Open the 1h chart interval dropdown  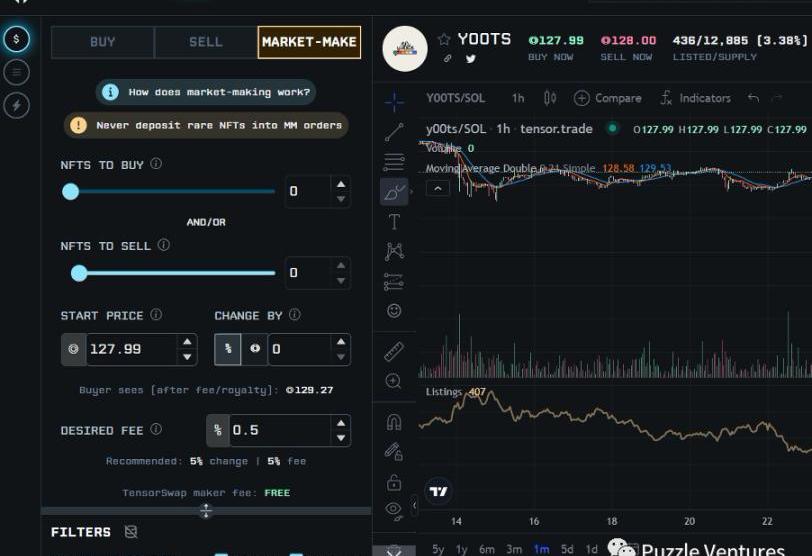click(x=518, y=98)
